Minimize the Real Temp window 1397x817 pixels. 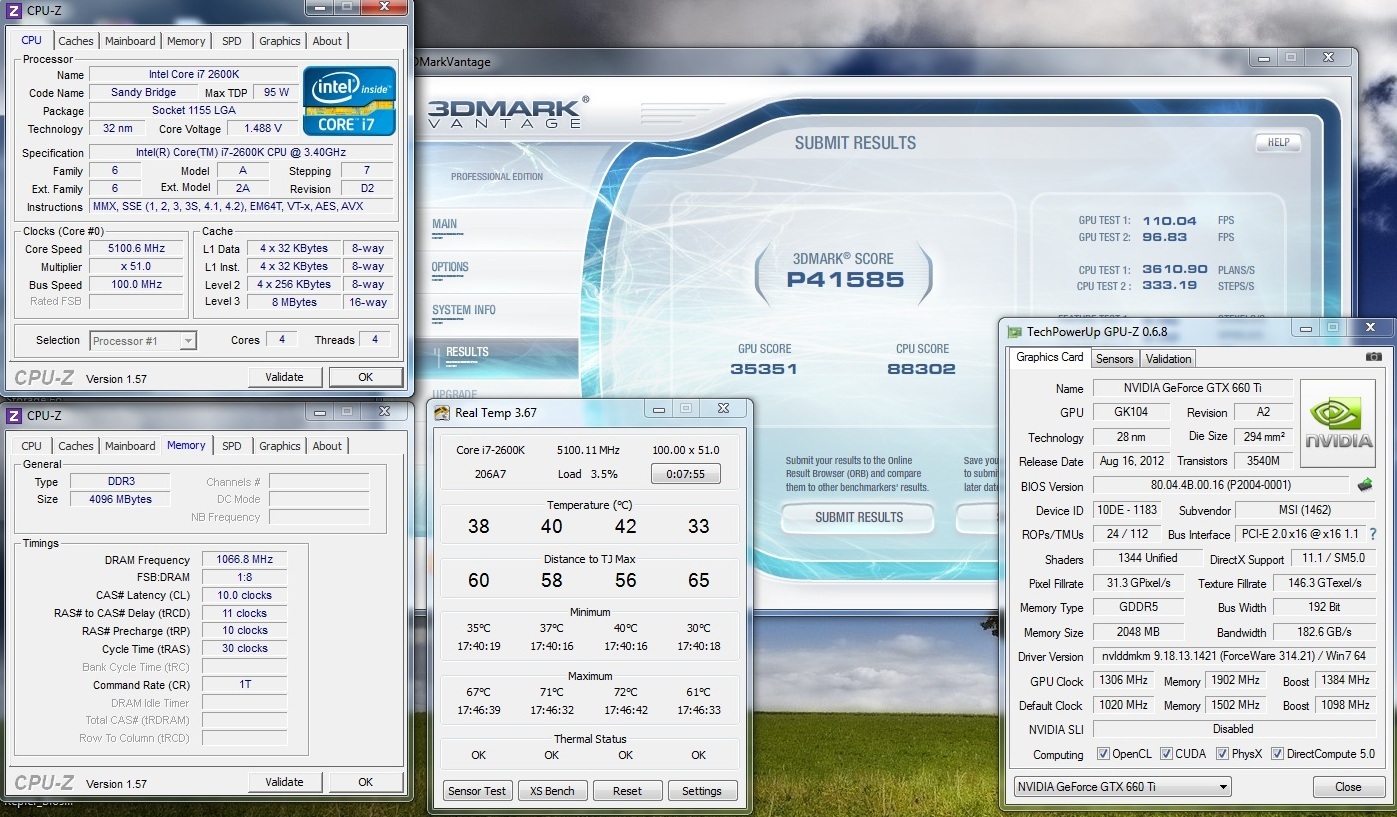point(658,408)
